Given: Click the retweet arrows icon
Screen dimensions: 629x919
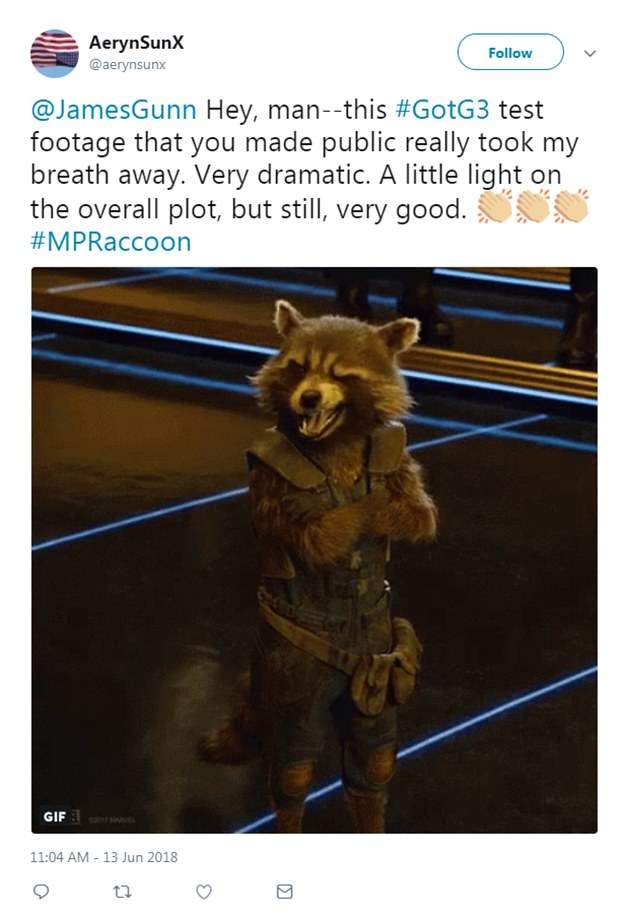Looking at the screenshot, I should point(122,891).
